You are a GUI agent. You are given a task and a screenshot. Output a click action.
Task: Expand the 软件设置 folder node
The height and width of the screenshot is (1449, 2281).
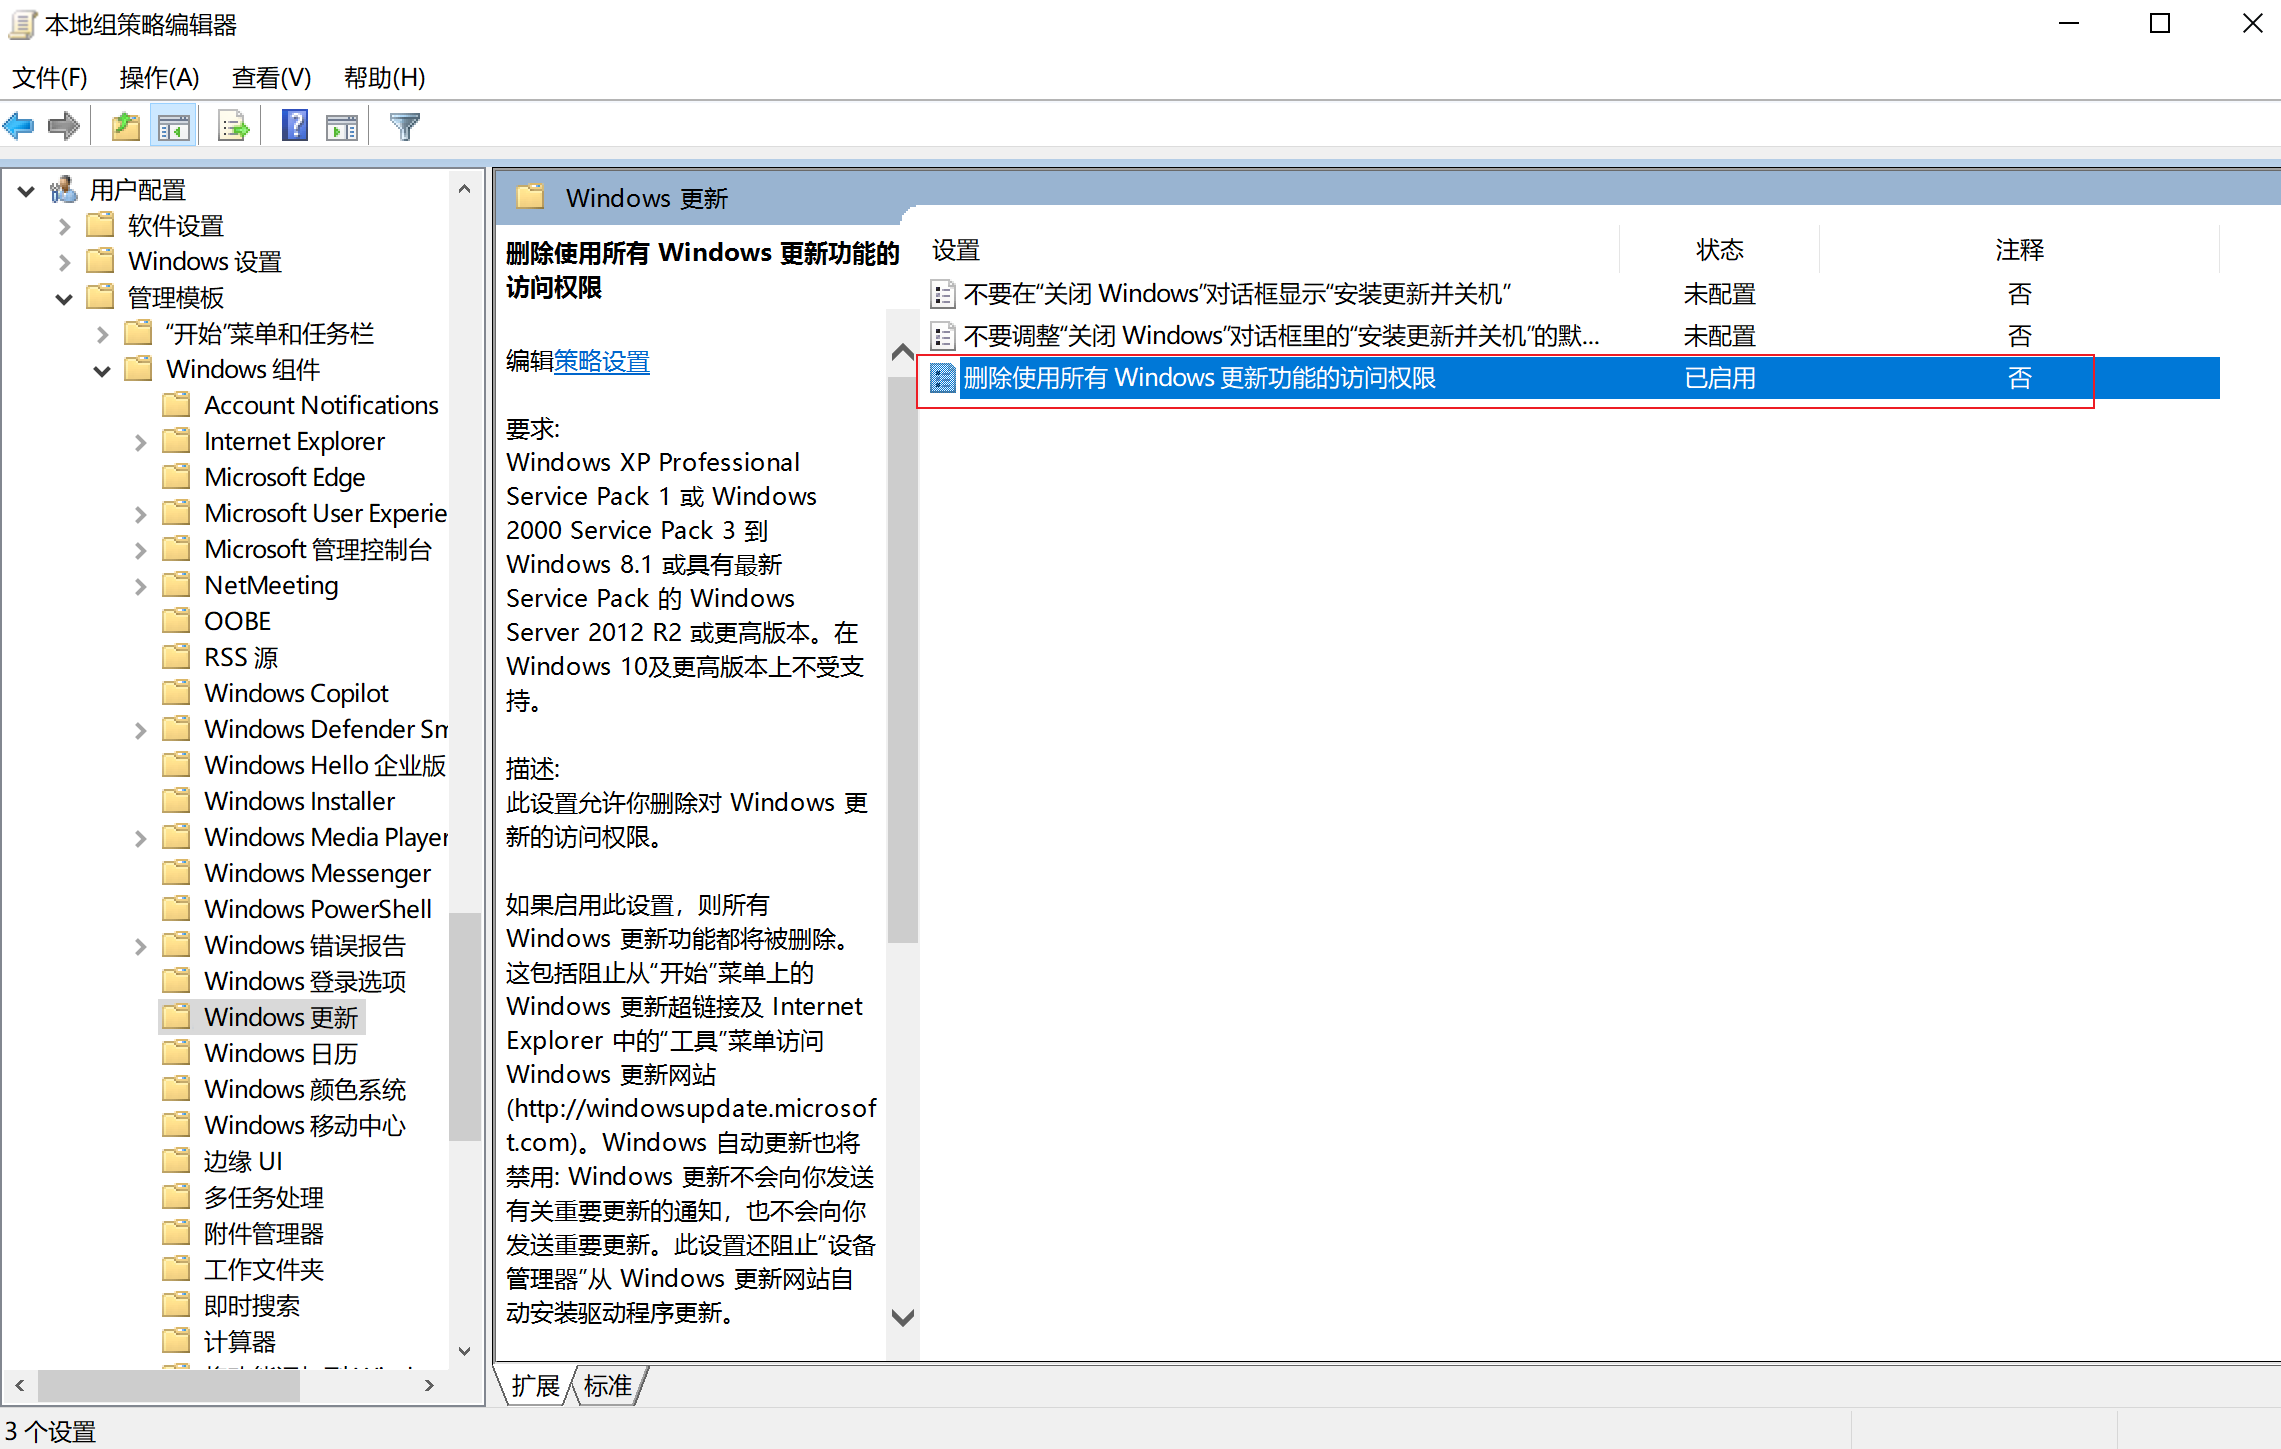pos(65,226)
